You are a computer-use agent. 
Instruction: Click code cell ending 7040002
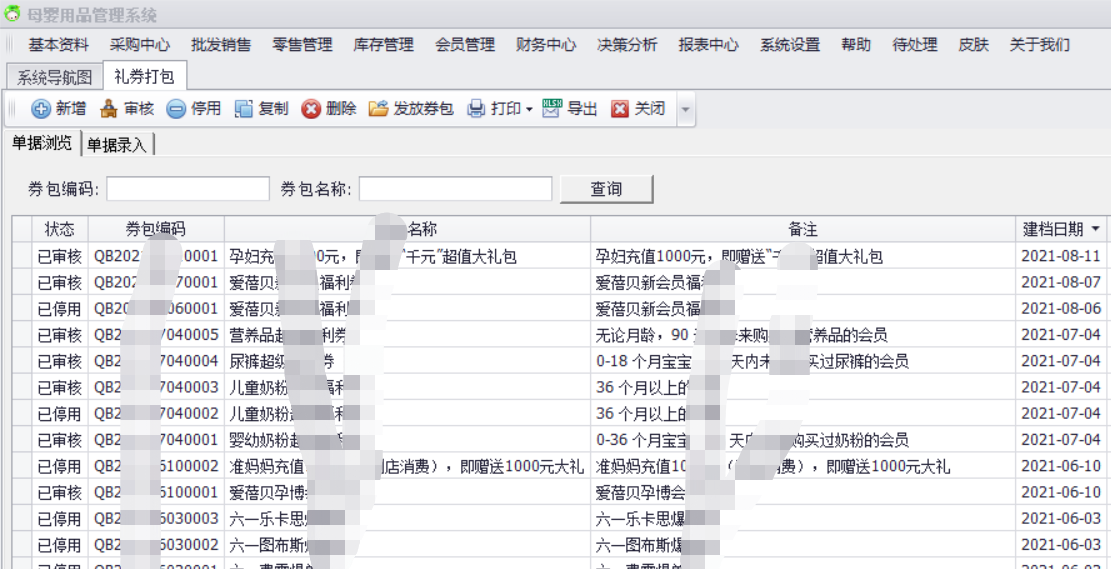point(156,414)
